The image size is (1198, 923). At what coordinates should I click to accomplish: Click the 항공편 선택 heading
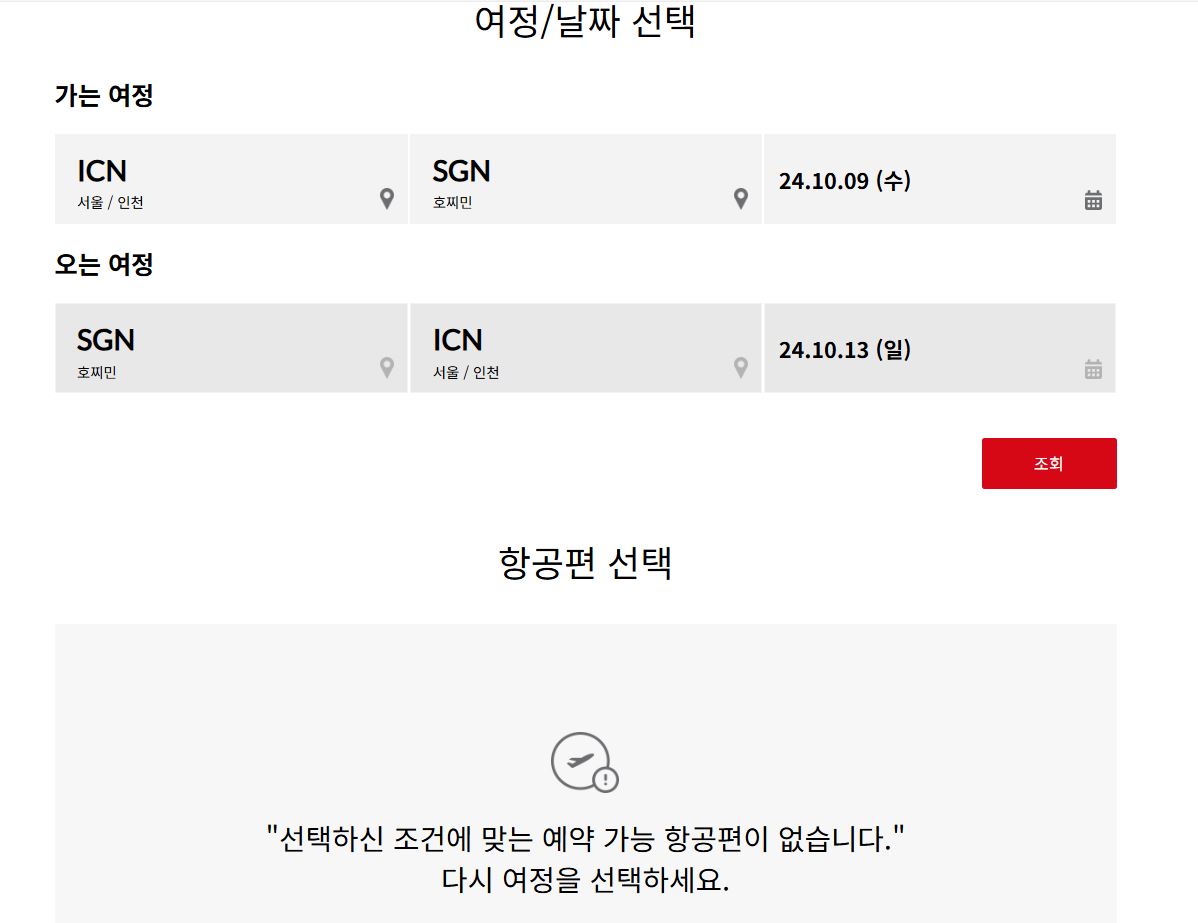point(585,563)
